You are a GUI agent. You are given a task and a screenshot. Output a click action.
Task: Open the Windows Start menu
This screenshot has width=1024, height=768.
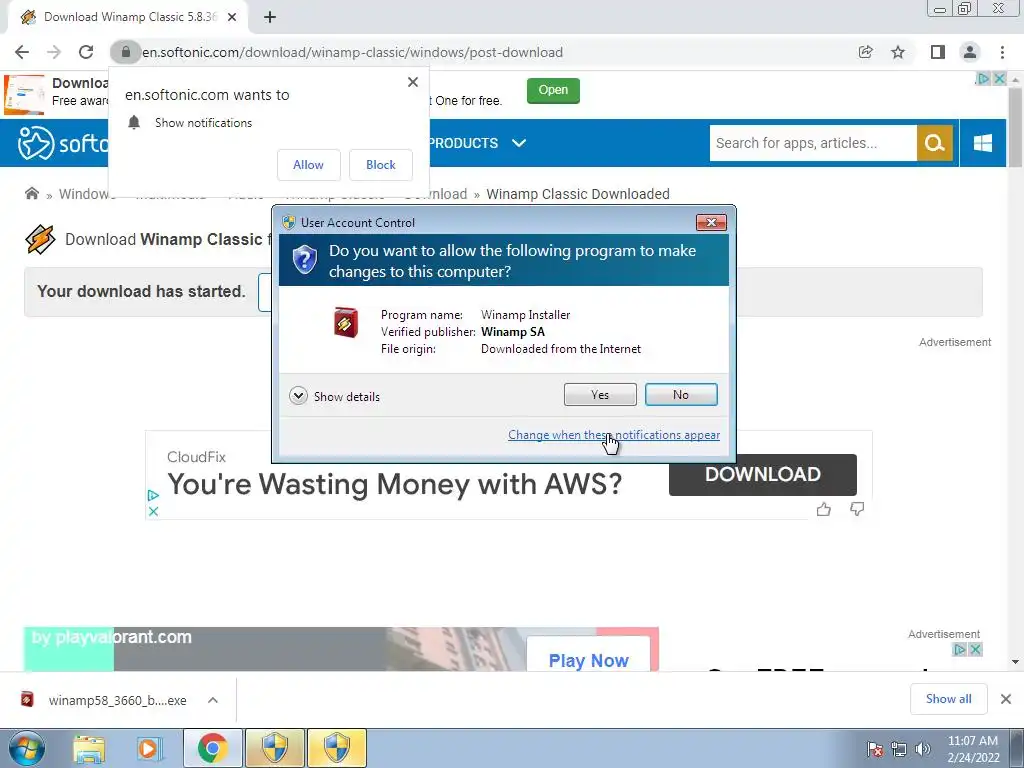[x=27, y=748]
